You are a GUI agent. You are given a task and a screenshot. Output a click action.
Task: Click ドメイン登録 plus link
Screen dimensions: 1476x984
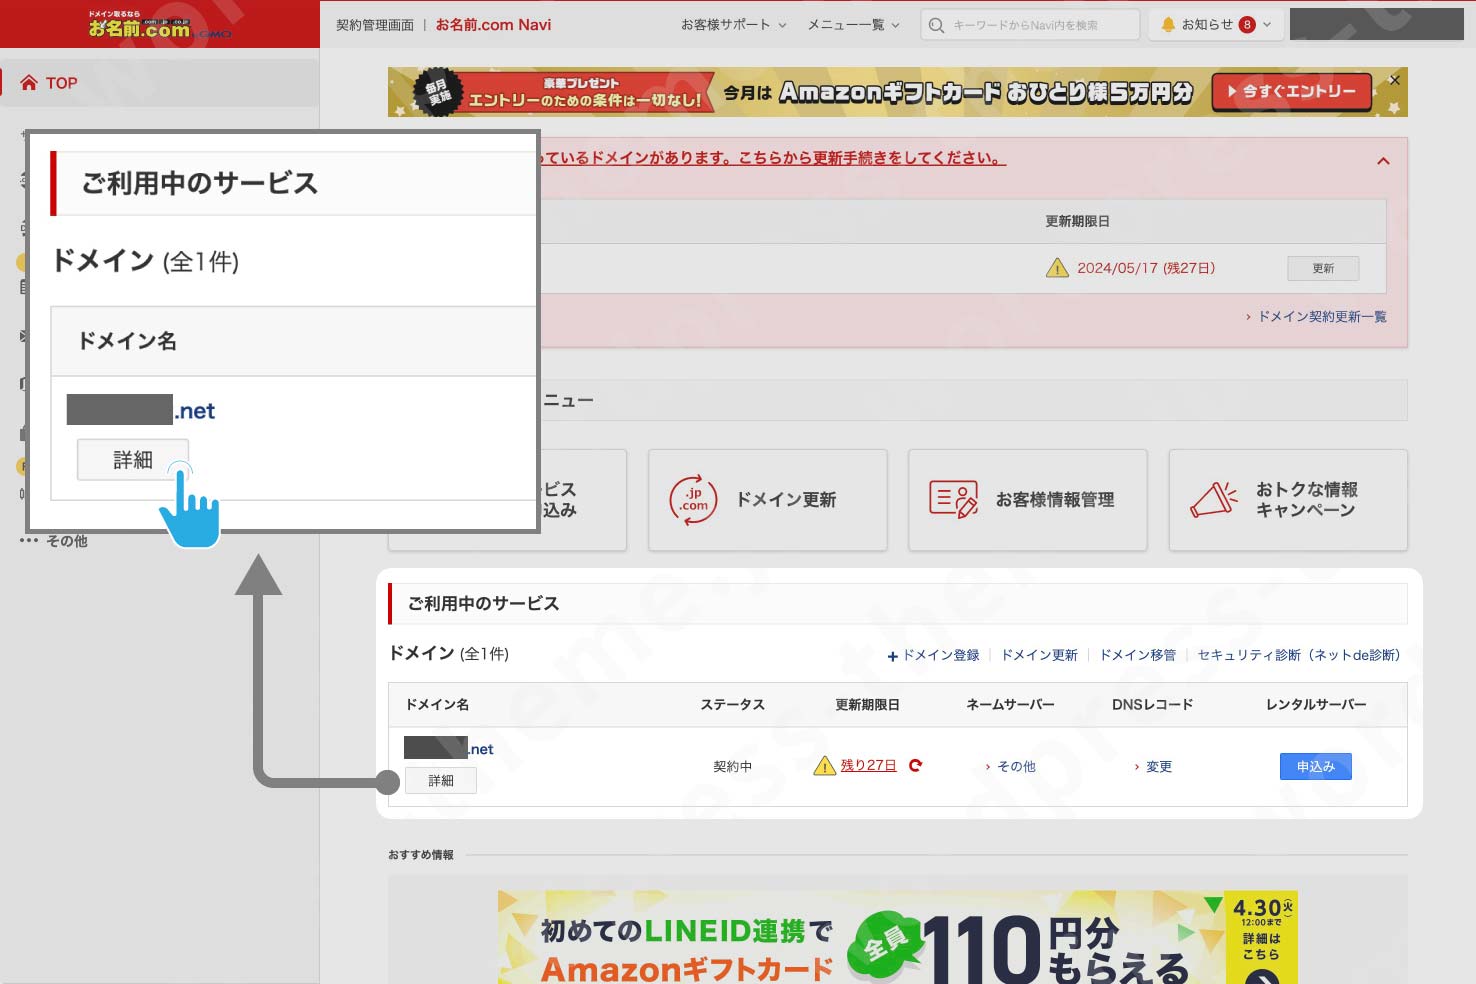click(933, 656)
